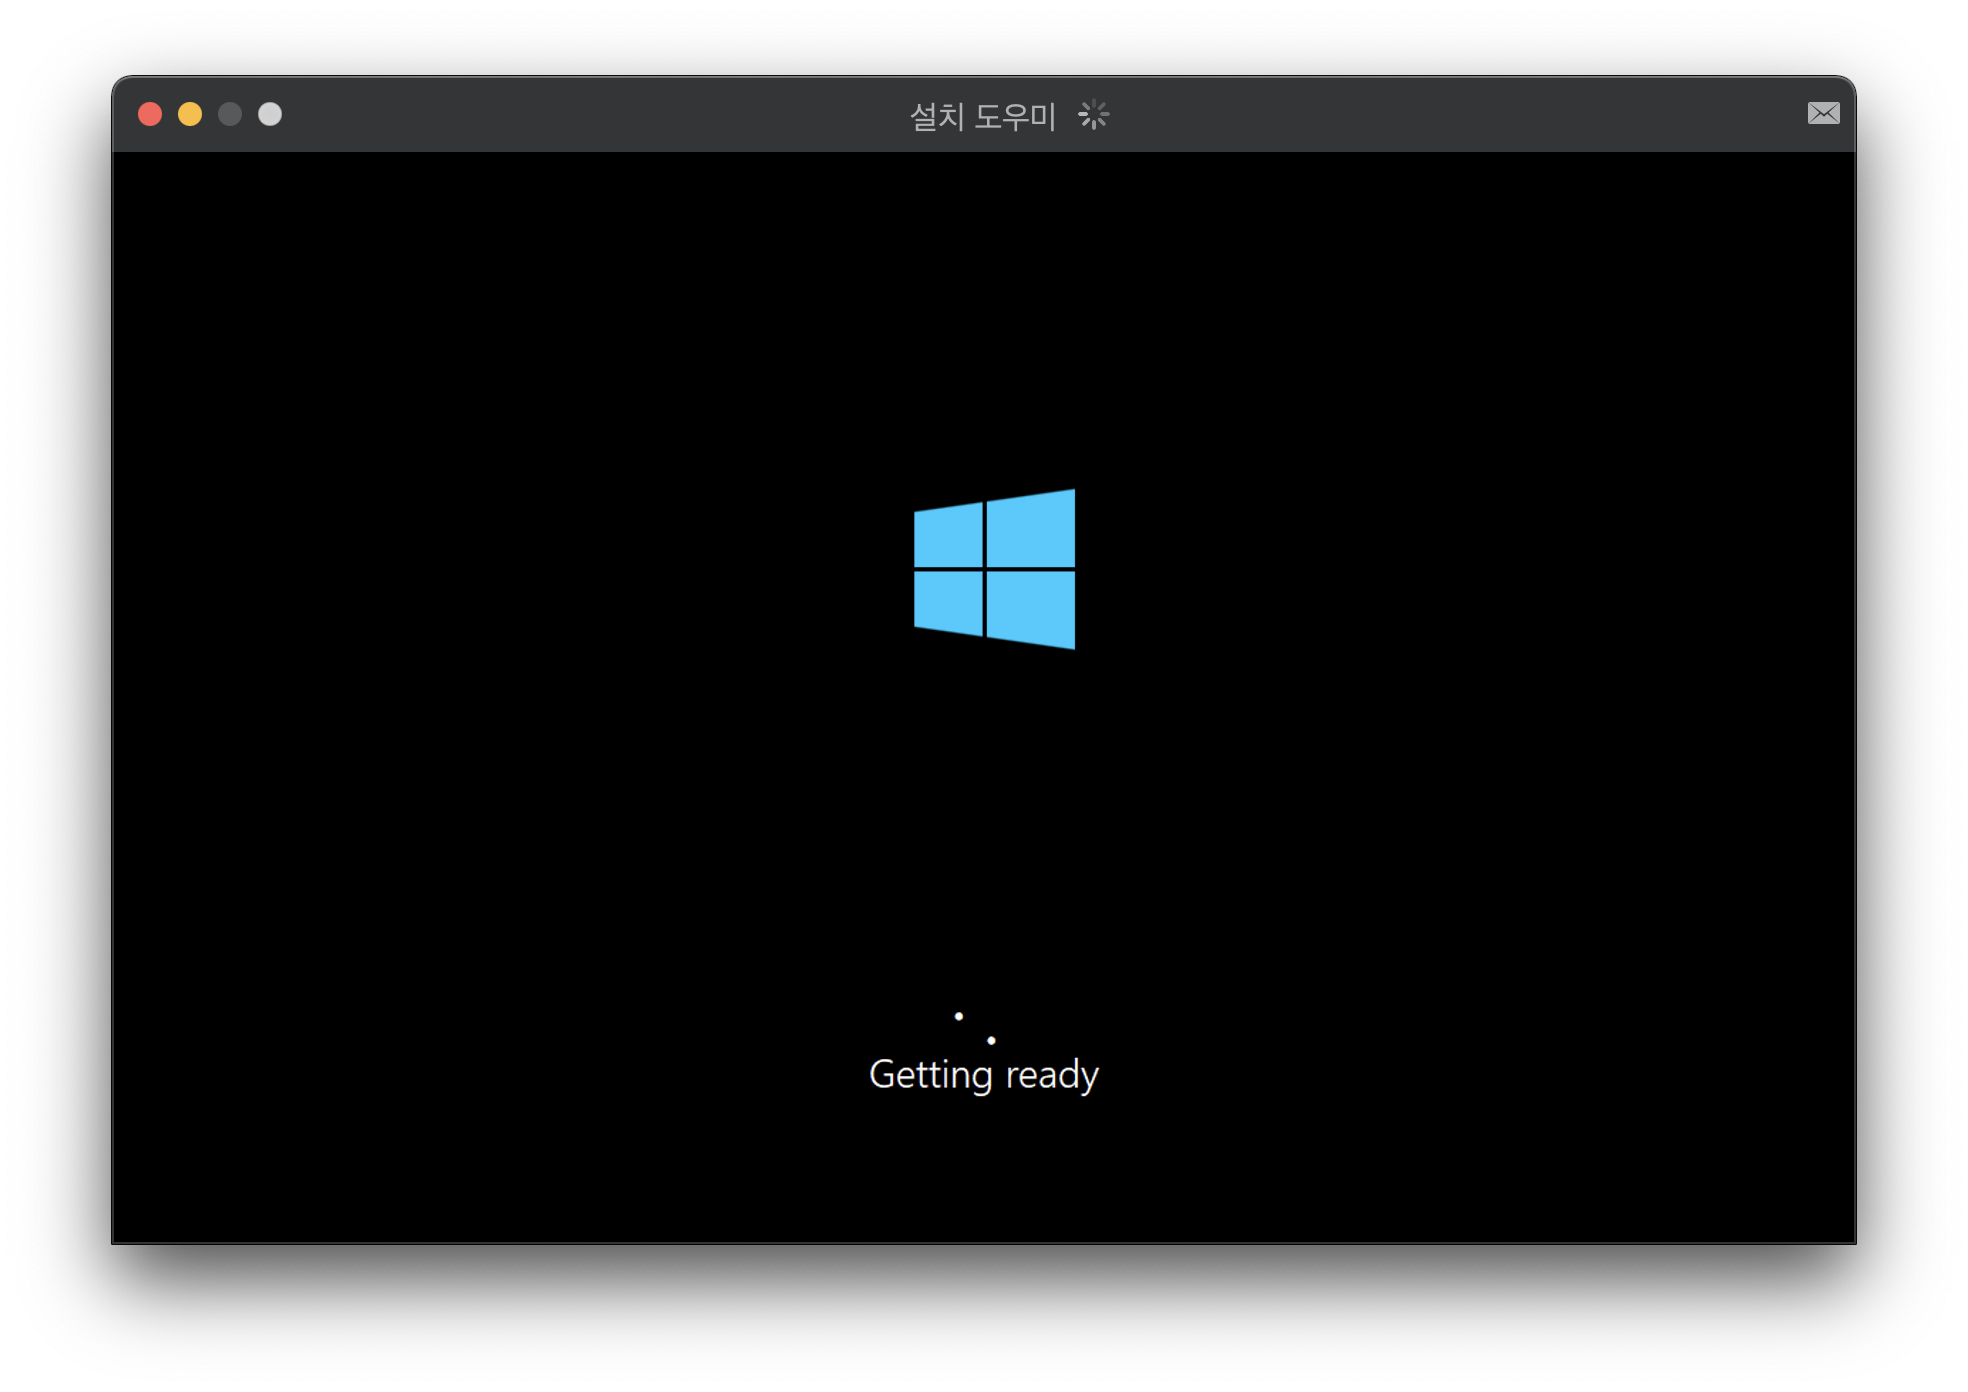Close the 설치 도우미 window with red button
Viewport: 1968px width, 1392px height.
pos(150,114)
